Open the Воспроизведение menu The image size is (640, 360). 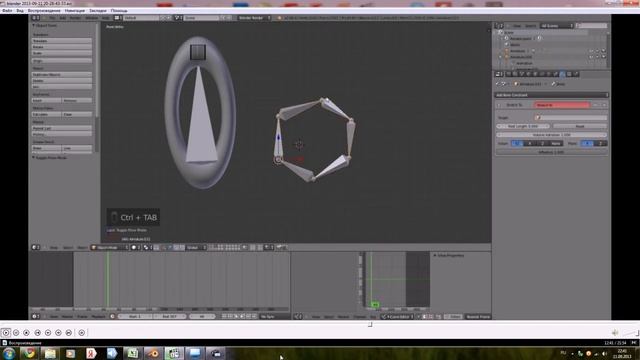click(x=44, y=11)
